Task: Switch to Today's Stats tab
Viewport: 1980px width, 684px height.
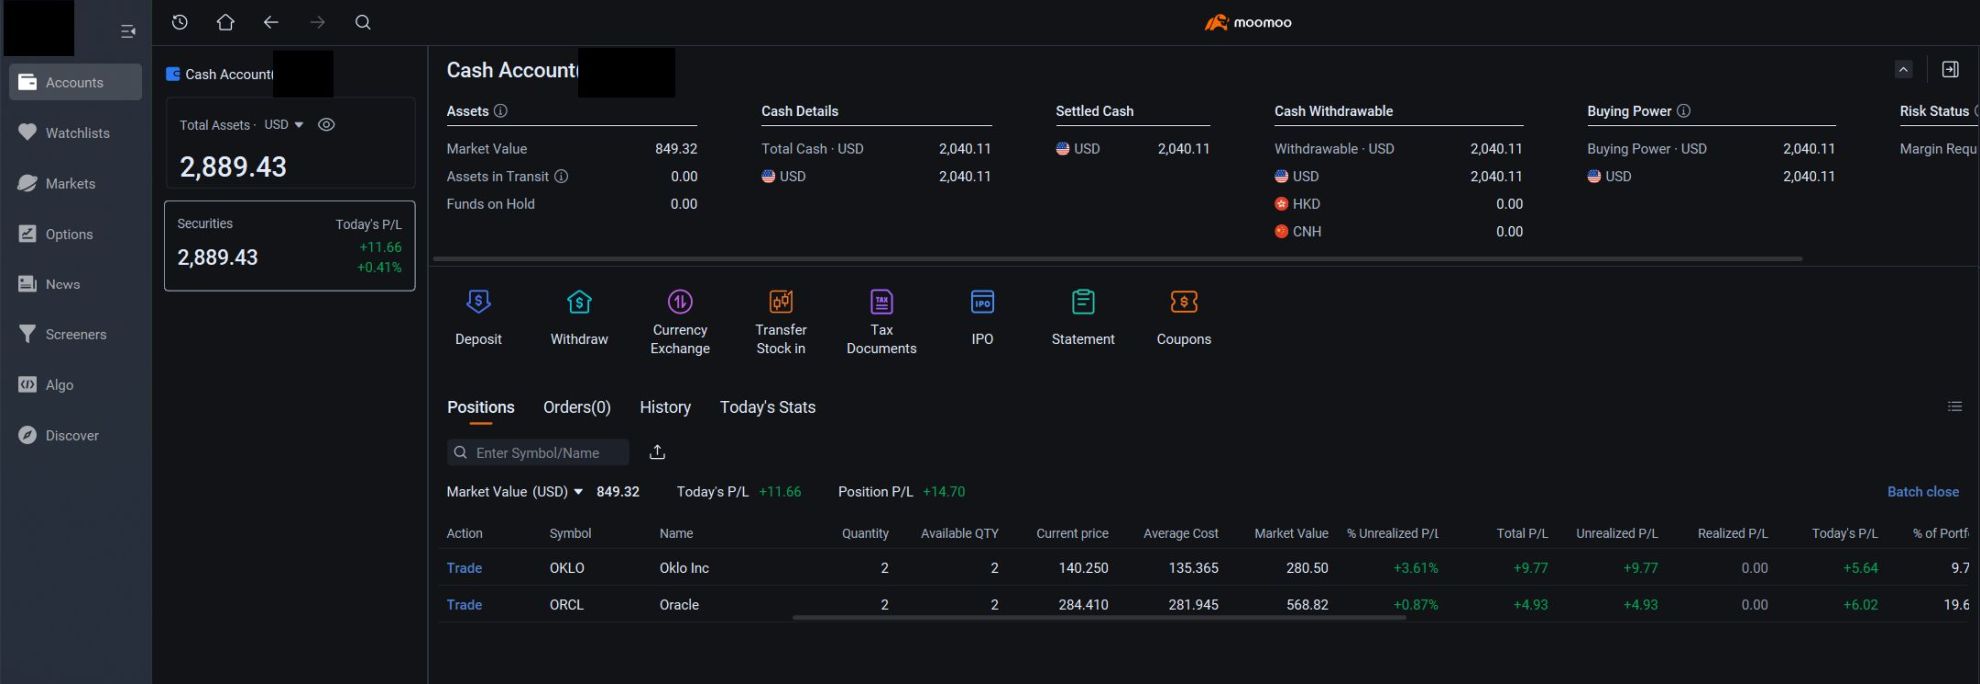Action: [x=768, y=407]
